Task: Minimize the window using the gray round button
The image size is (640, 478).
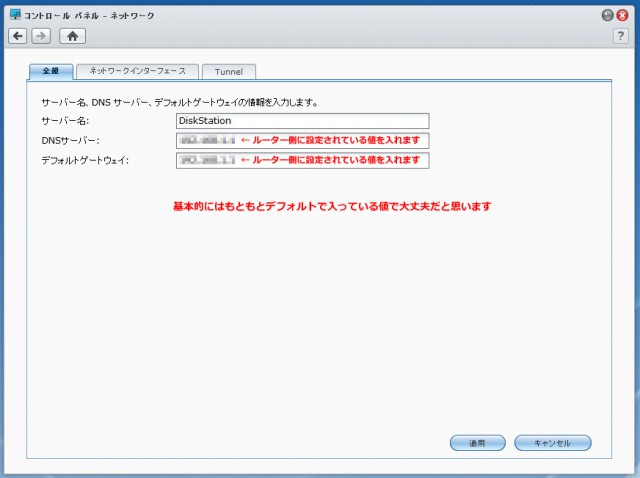Action: point(607,15)
